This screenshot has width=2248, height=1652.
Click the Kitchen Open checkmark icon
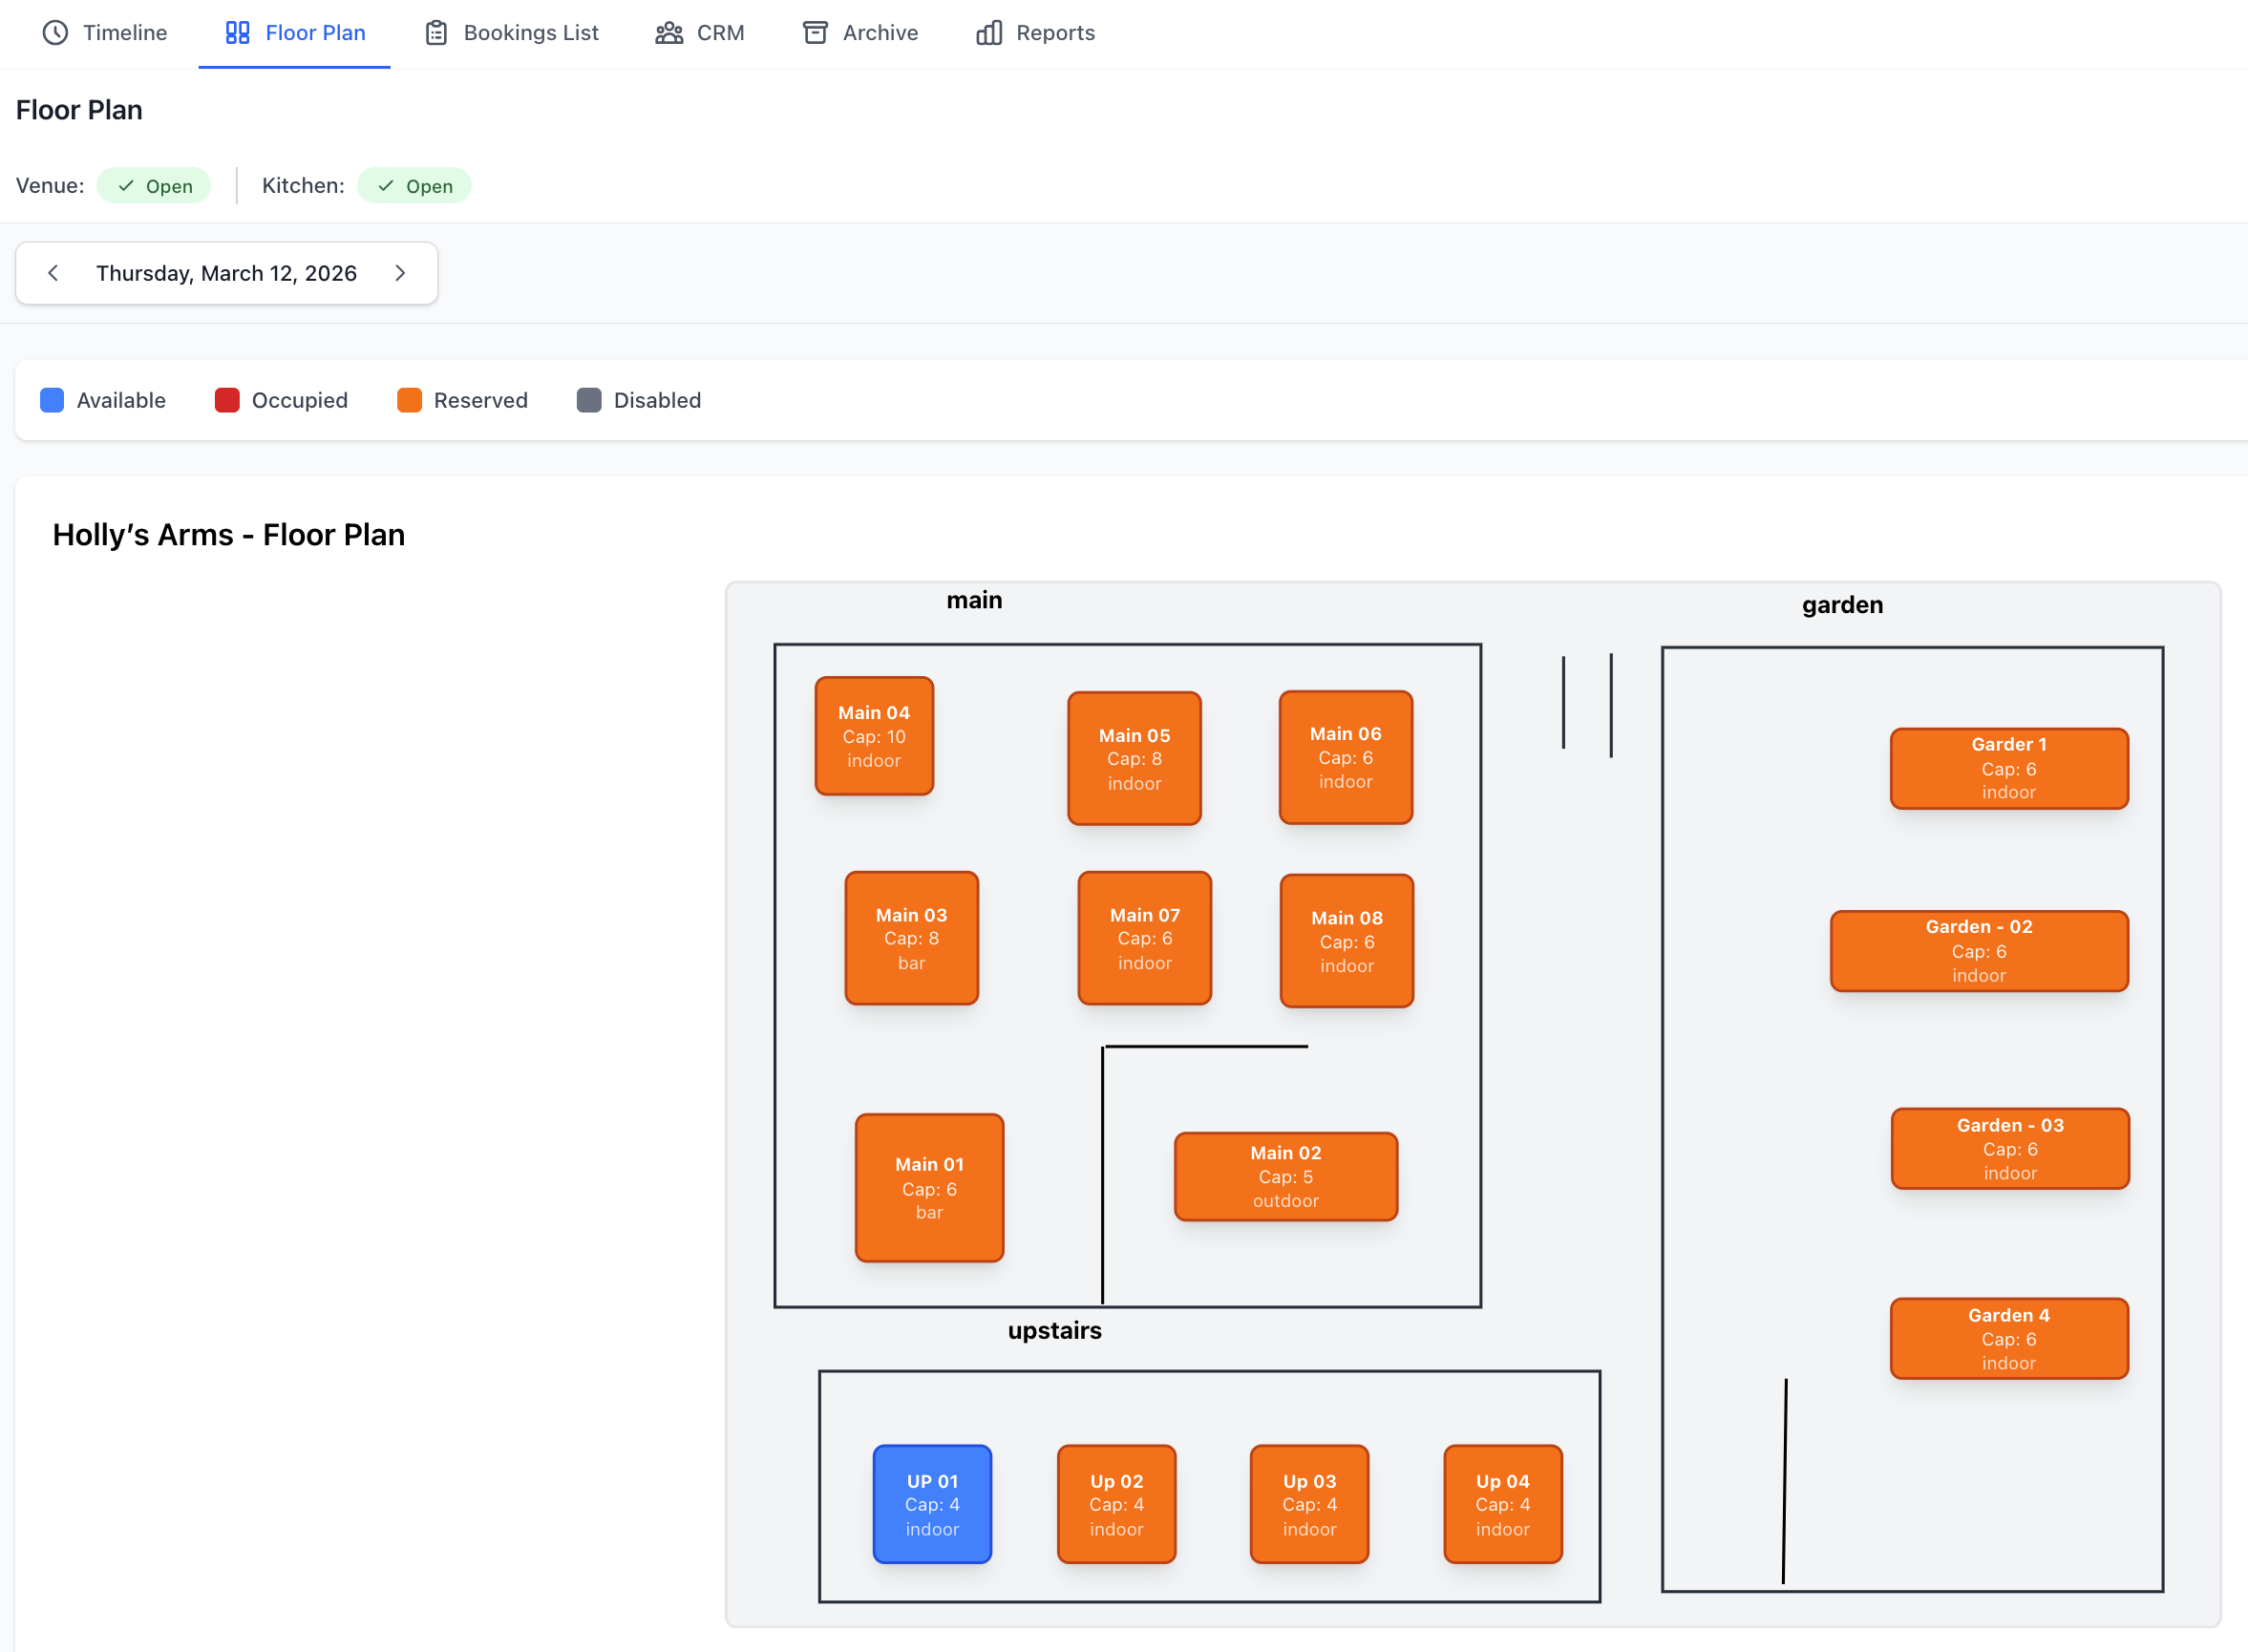click(386, 186)
